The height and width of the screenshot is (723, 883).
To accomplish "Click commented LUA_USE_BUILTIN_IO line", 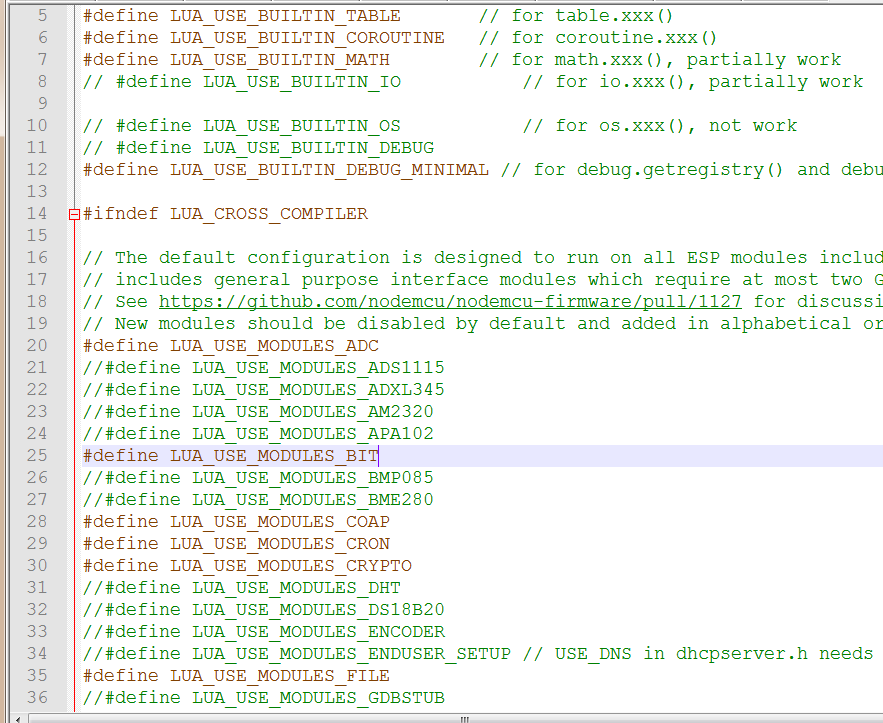I will click(242, 82).
